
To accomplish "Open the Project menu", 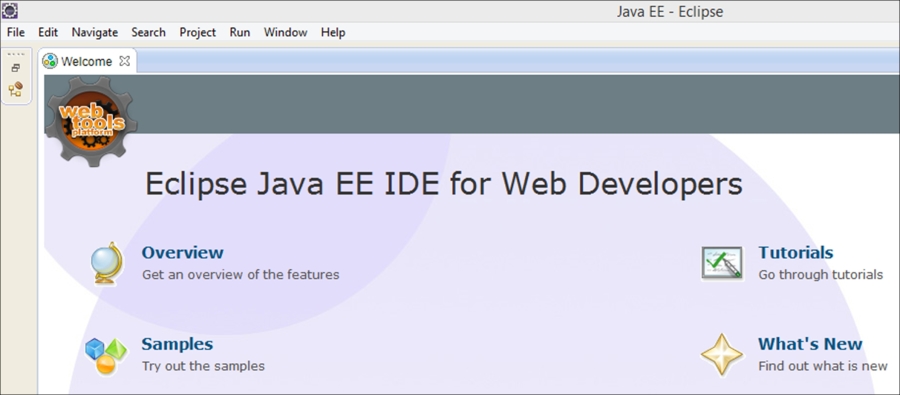I will pos(197,33).
